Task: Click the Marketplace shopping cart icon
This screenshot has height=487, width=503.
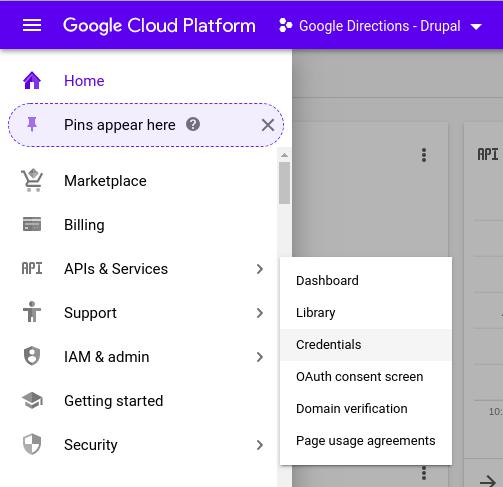Action: click(32, 180)
